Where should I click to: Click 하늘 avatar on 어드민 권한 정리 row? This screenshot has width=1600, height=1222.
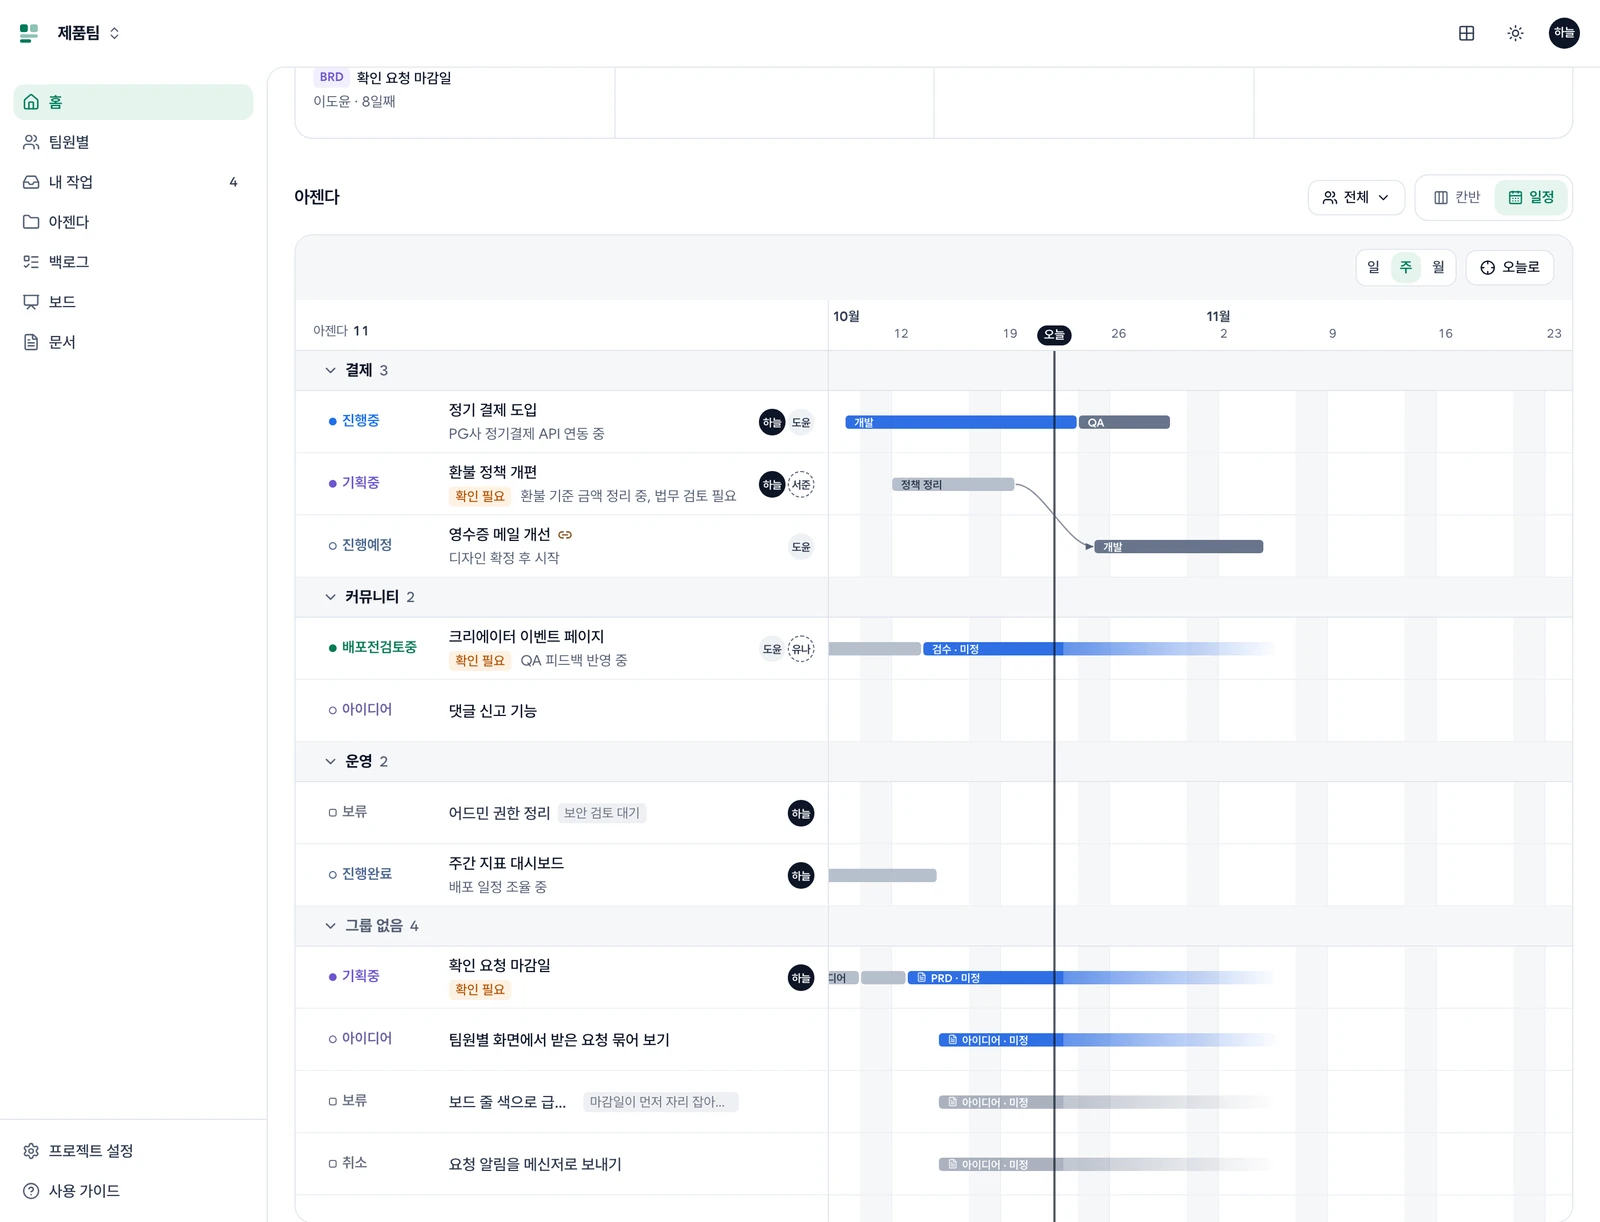pos(801,814)
